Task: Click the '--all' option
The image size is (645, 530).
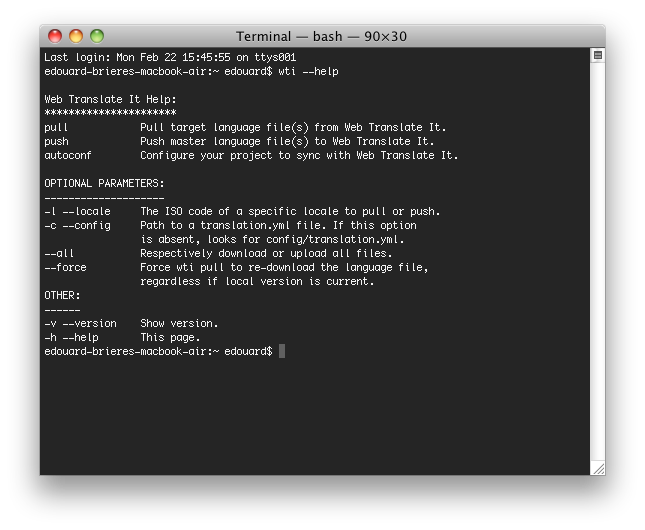Action: [59, 253]
